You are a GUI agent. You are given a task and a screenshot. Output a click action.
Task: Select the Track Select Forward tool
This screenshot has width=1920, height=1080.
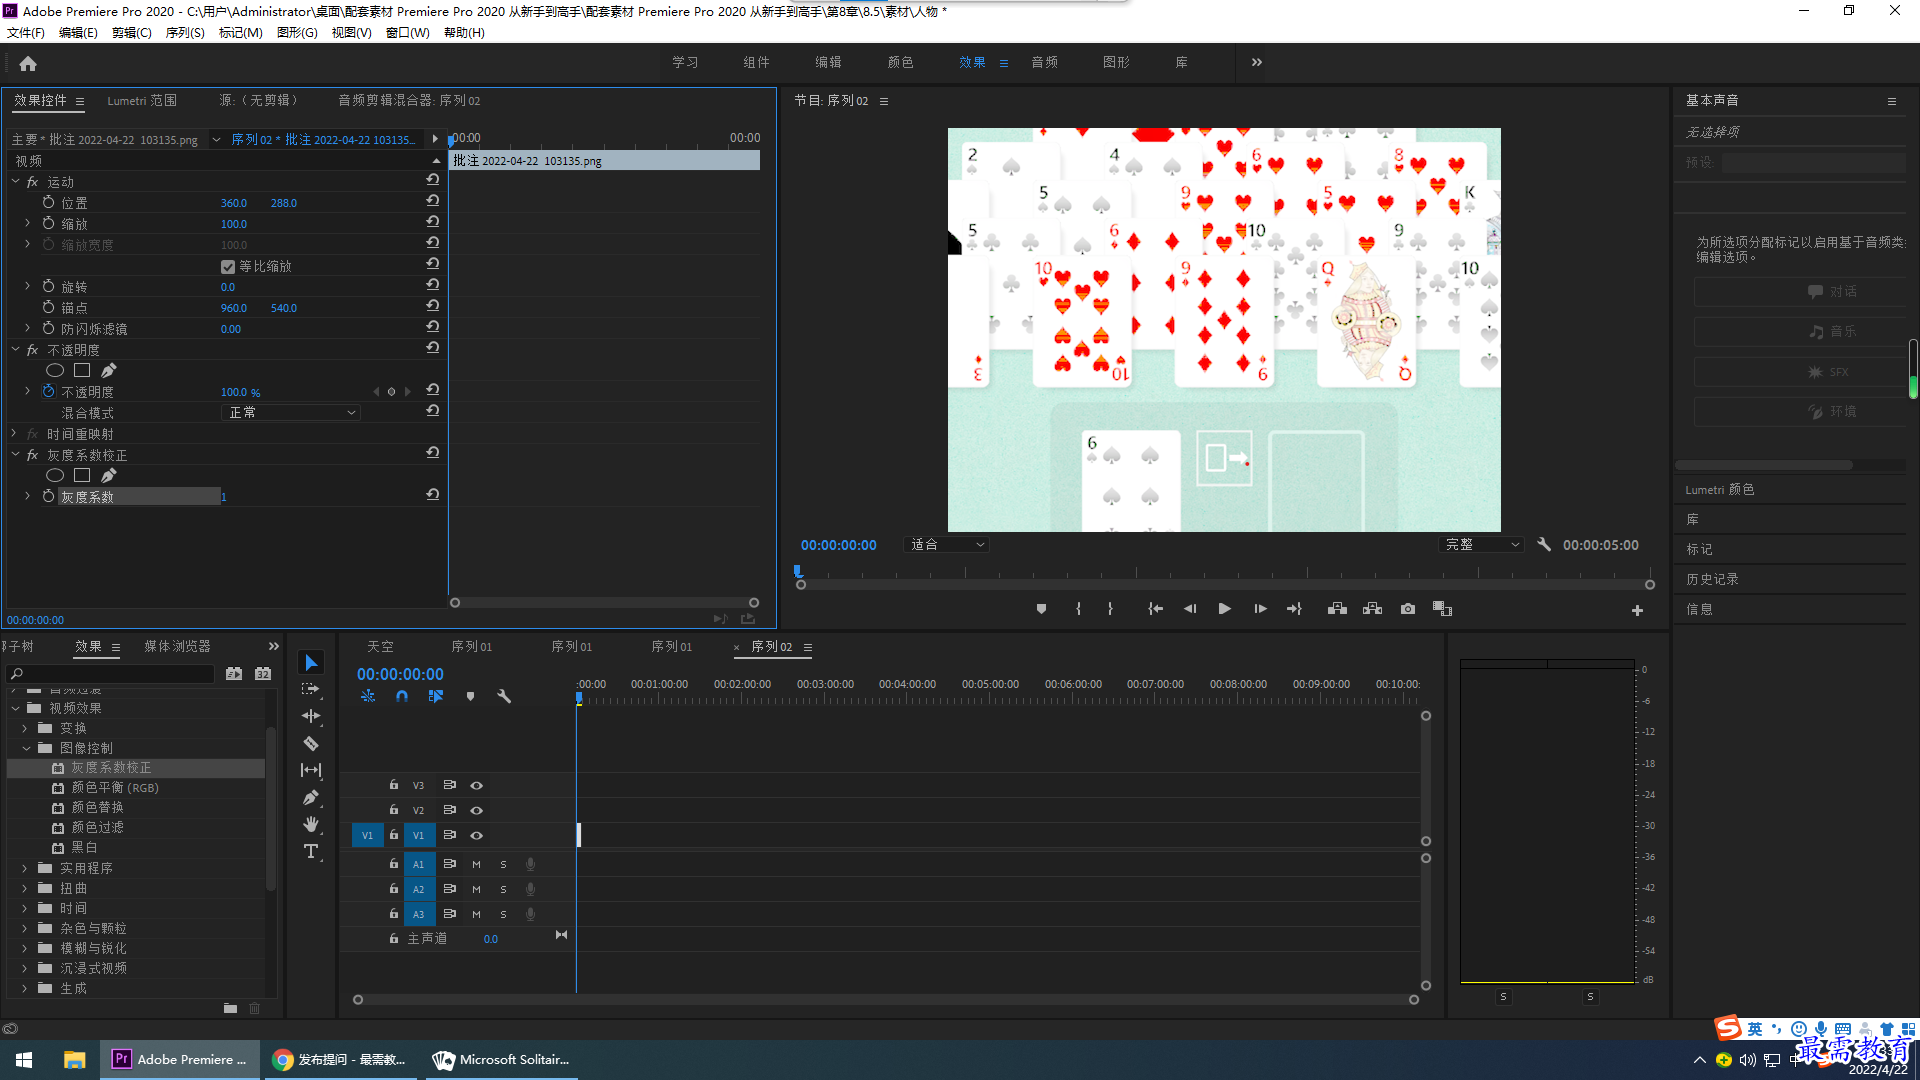tap(311, 689)
